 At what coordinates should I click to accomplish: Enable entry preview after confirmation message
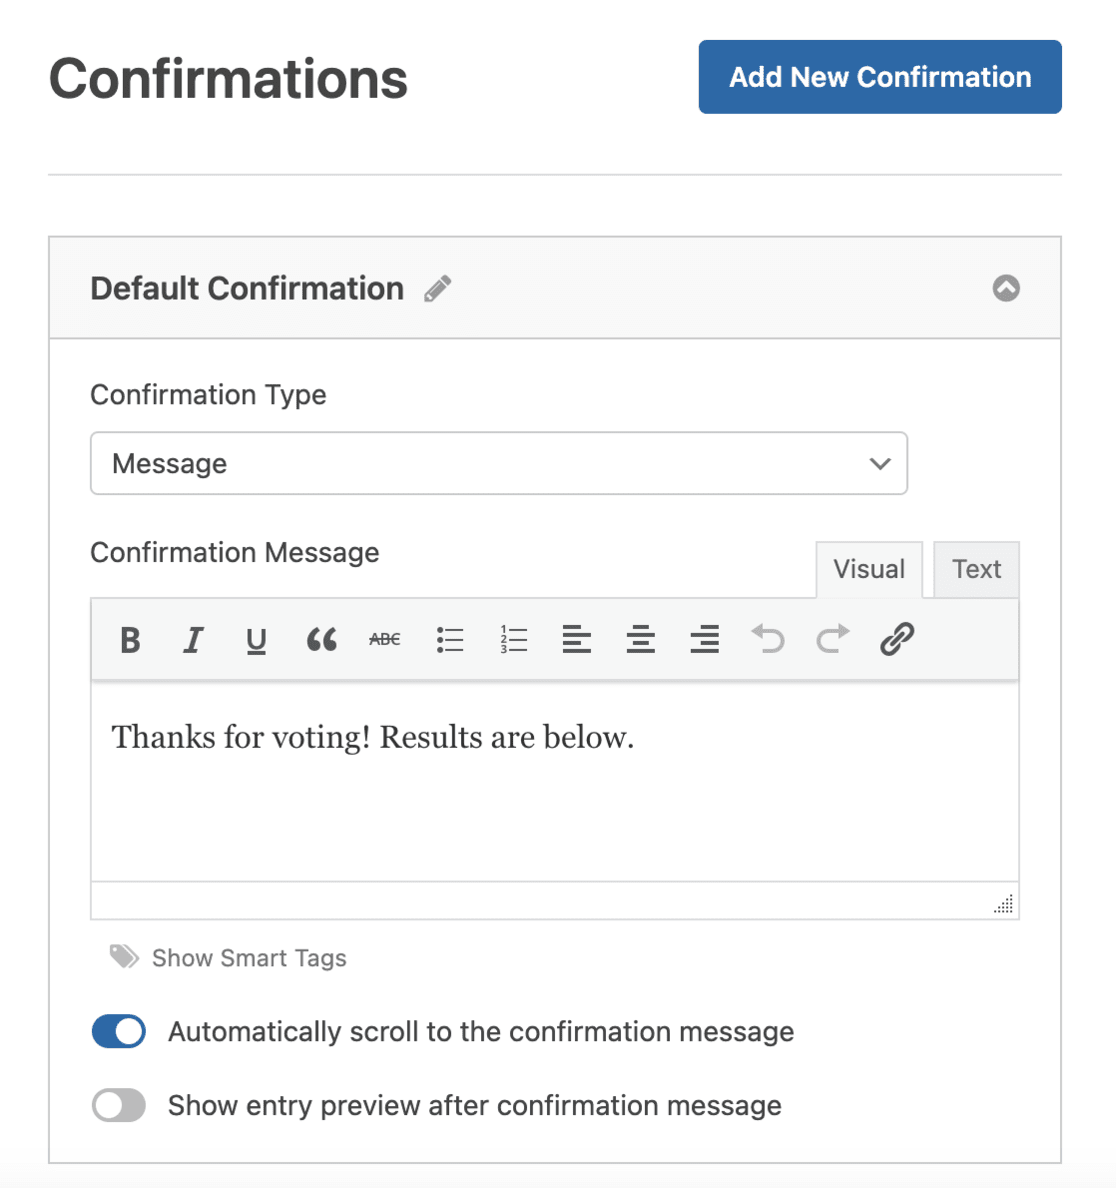pos(118,1105)
